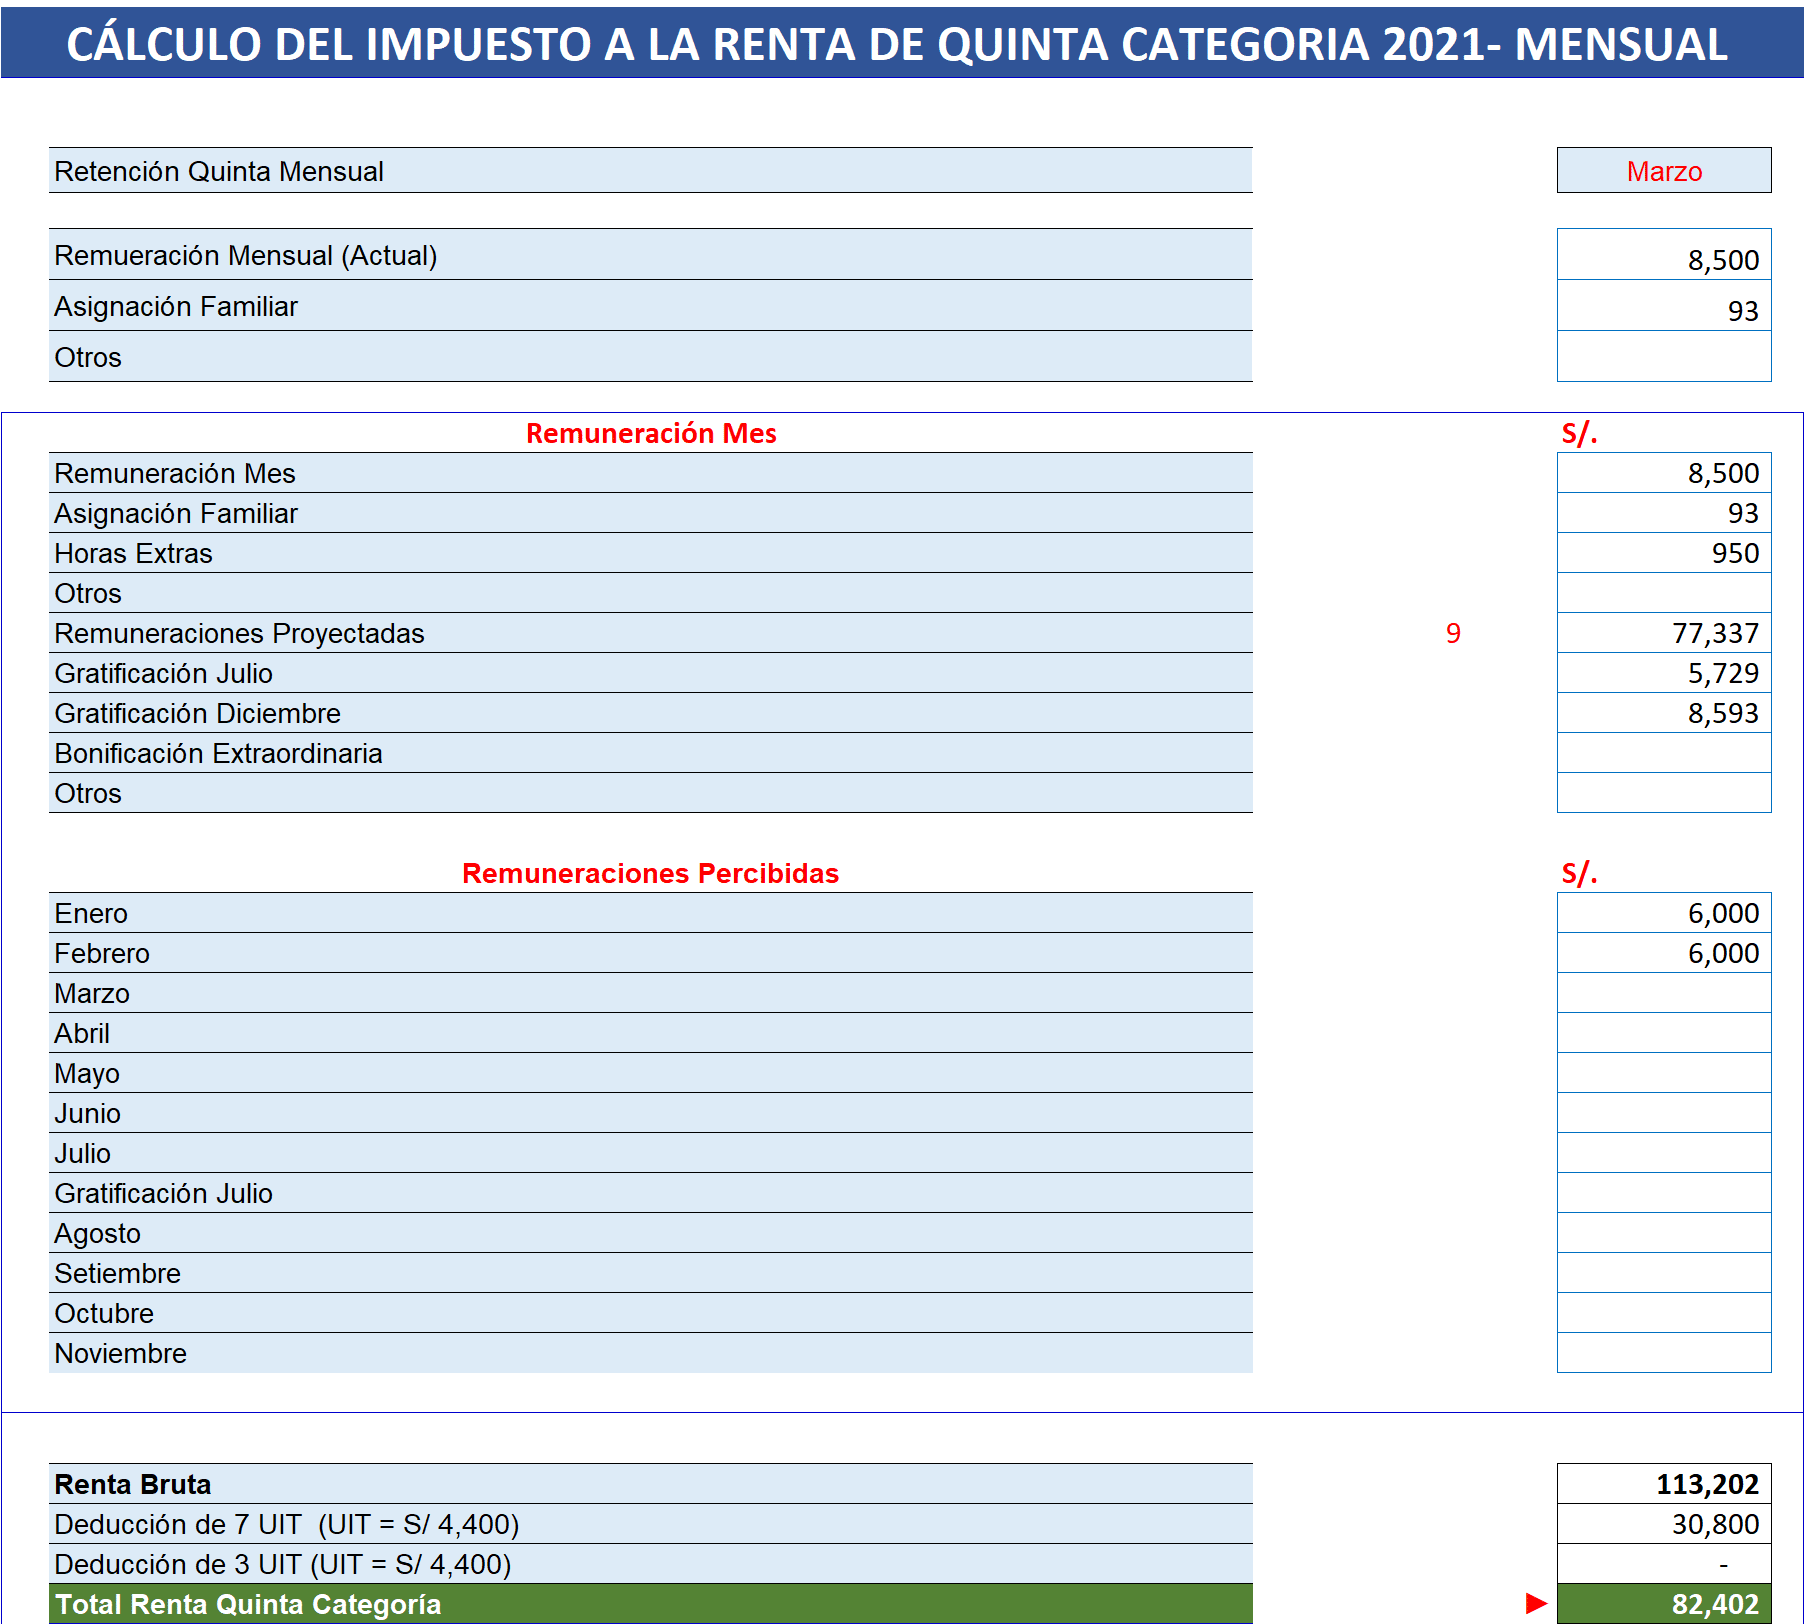Screen dimensions: 1814x1624
Task: Select the Remuneraciones Percibidas red heading
Action: click(650, 873)
